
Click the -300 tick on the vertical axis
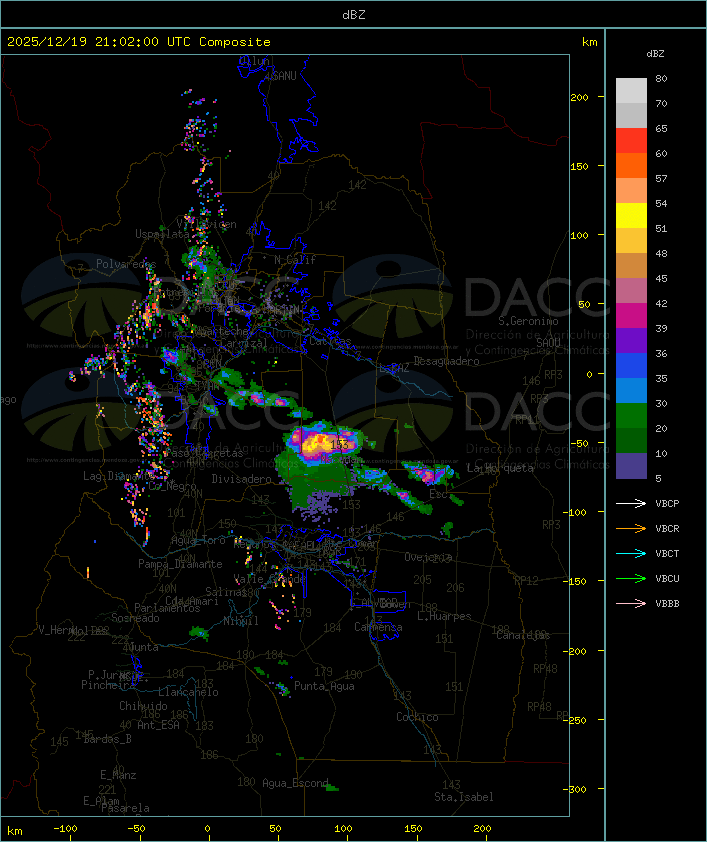(577, 789)
